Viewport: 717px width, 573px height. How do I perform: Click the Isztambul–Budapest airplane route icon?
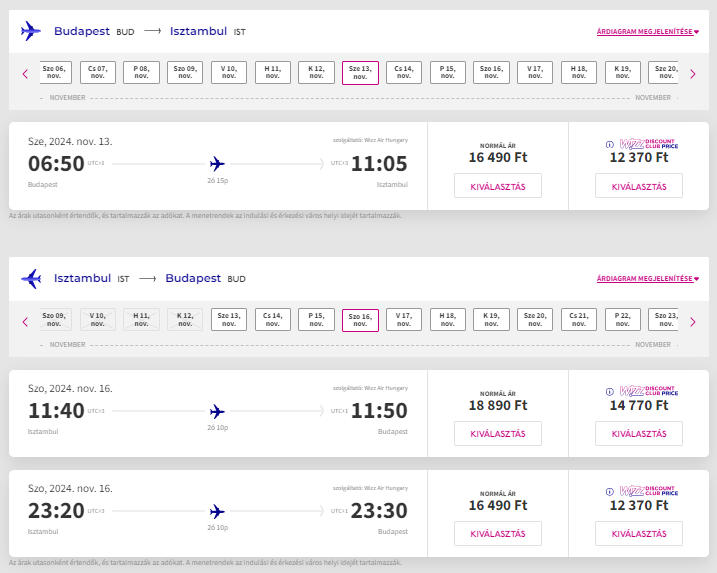pyautogui.click(x=31, y=278)
